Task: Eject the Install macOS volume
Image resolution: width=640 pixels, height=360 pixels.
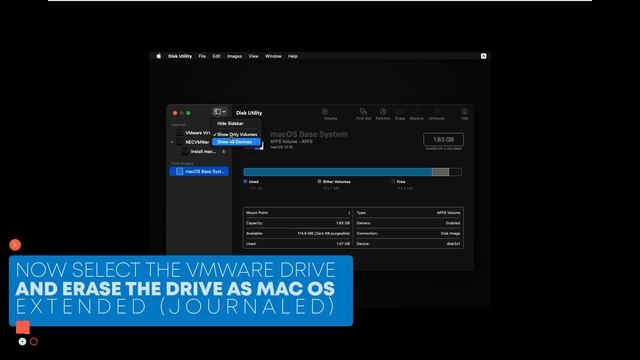Action: [x=223, y=151]
